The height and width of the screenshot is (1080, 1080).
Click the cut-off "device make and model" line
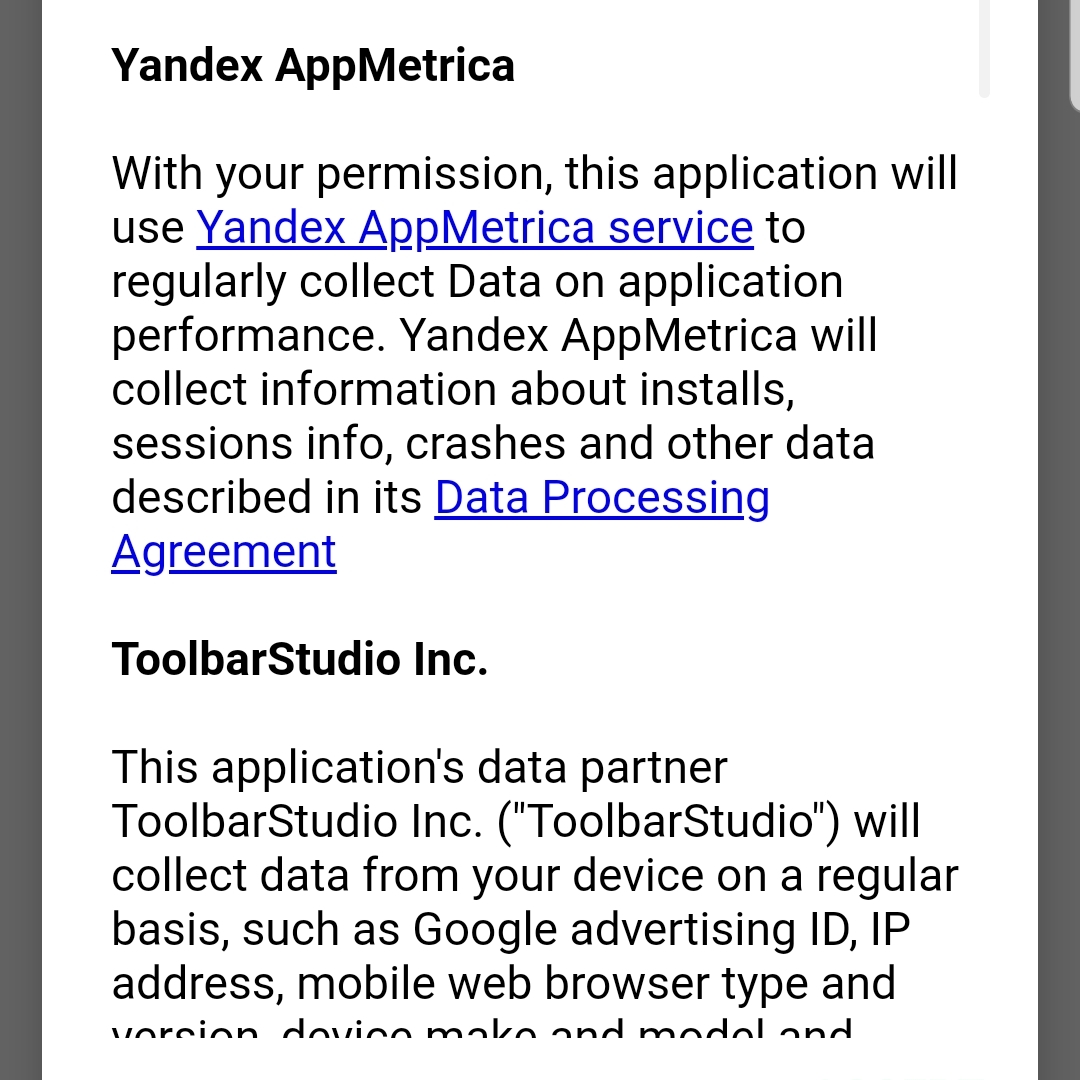pos(482,1026)
